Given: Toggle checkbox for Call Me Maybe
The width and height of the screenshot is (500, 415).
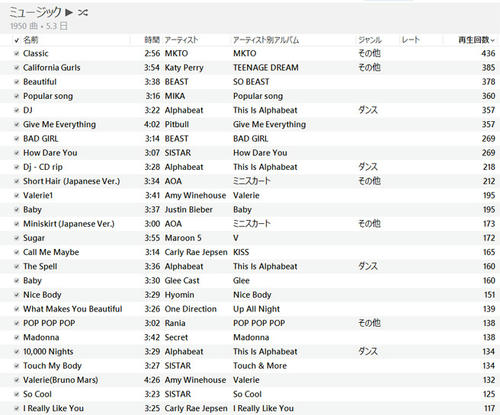Looking at the screenshot, I should [x=16, y=252].
